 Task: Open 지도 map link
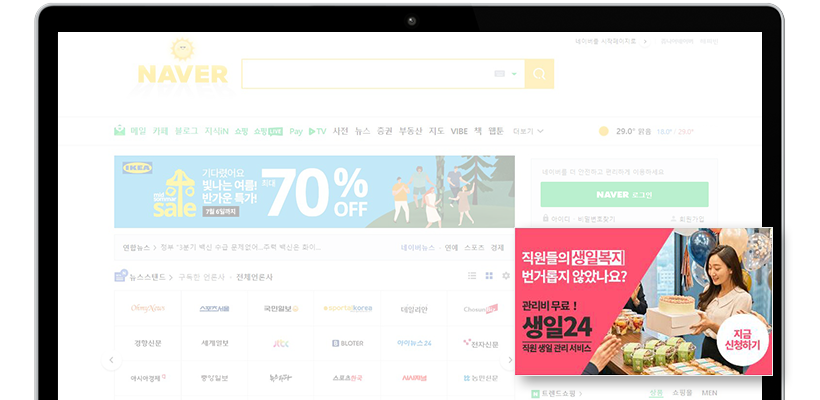[x=436, y=131]
